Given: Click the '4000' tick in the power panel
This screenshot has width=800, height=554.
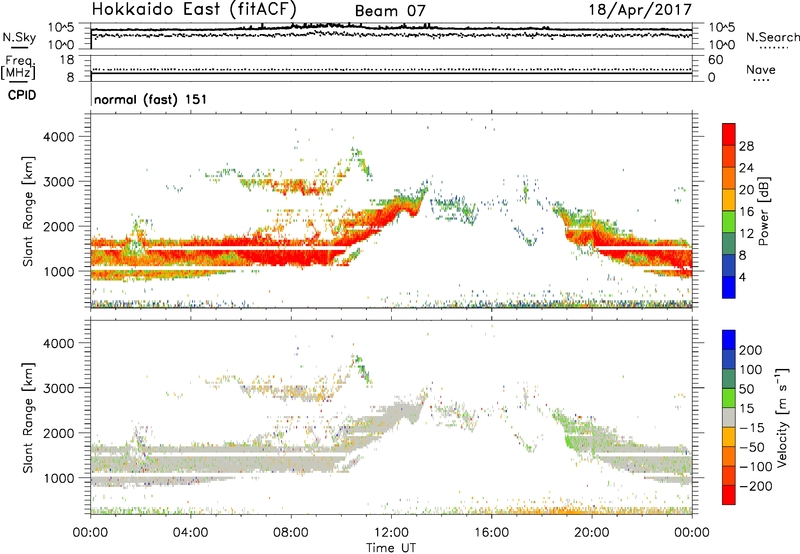Looking at the screenshot, I should pos(58,137).
